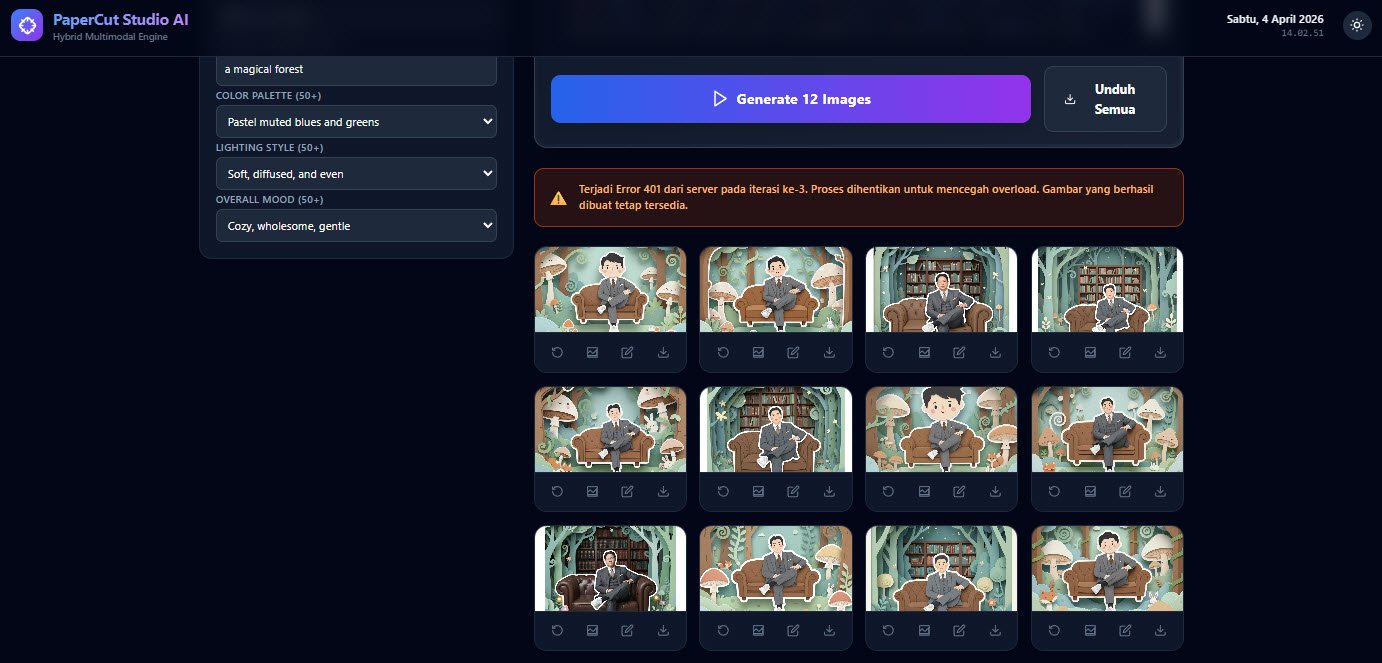
Task: Open the second thumbnail in the bottom row
Action: point(776,568)
